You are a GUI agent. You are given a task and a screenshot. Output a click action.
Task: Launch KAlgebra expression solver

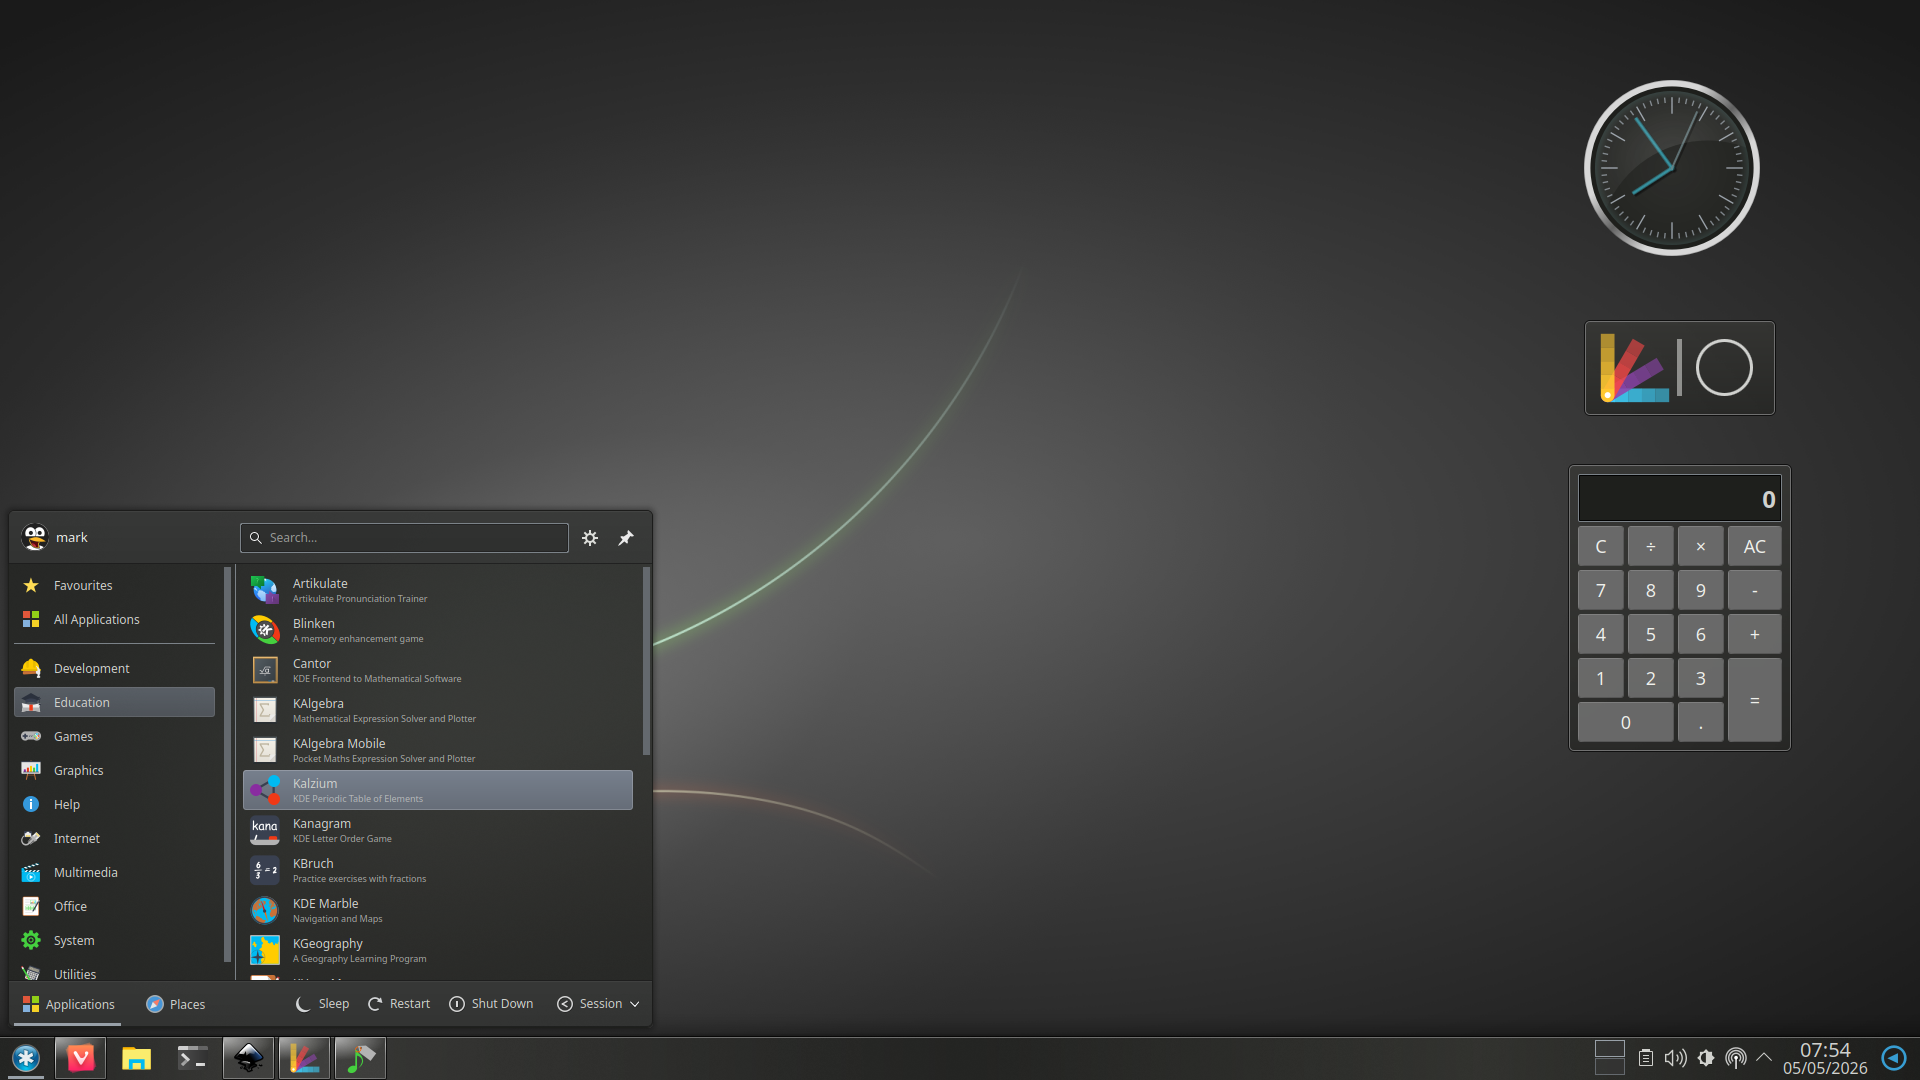click(x=438, y=710)
